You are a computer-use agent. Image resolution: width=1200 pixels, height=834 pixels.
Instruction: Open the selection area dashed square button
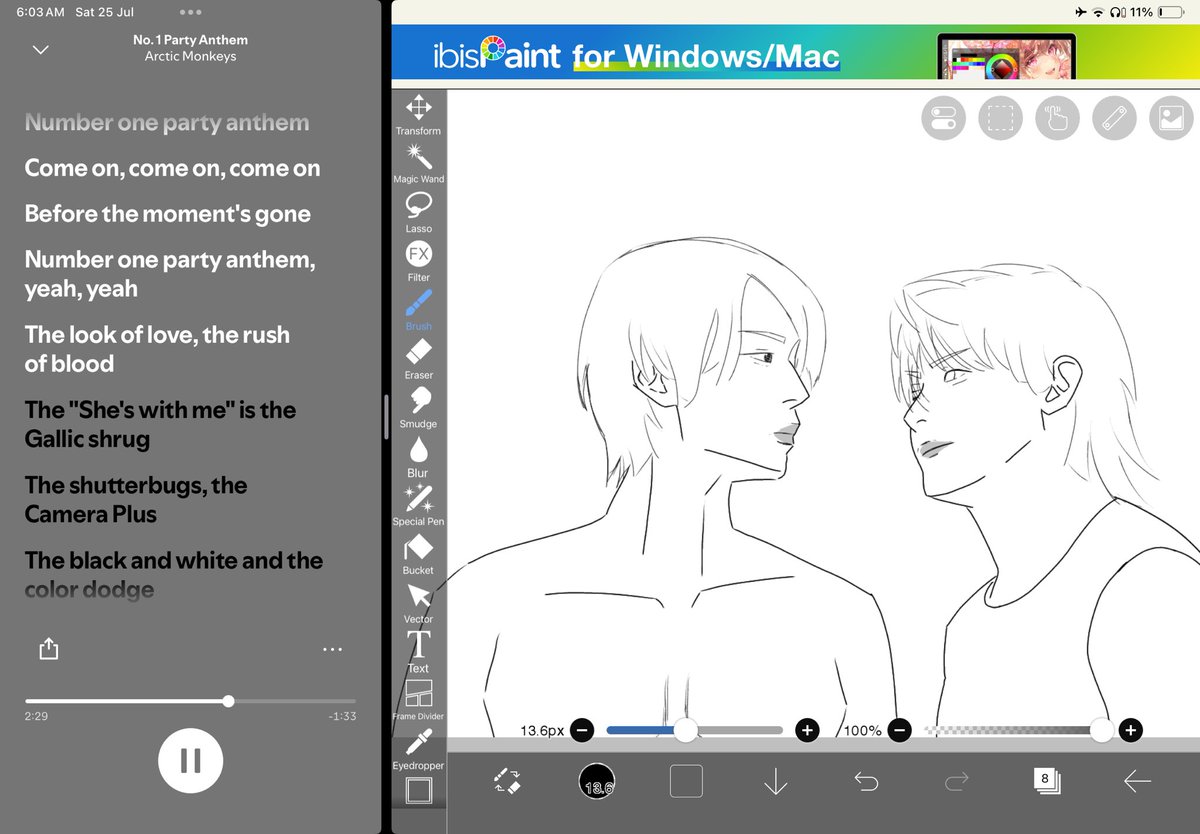point(1000,118)
